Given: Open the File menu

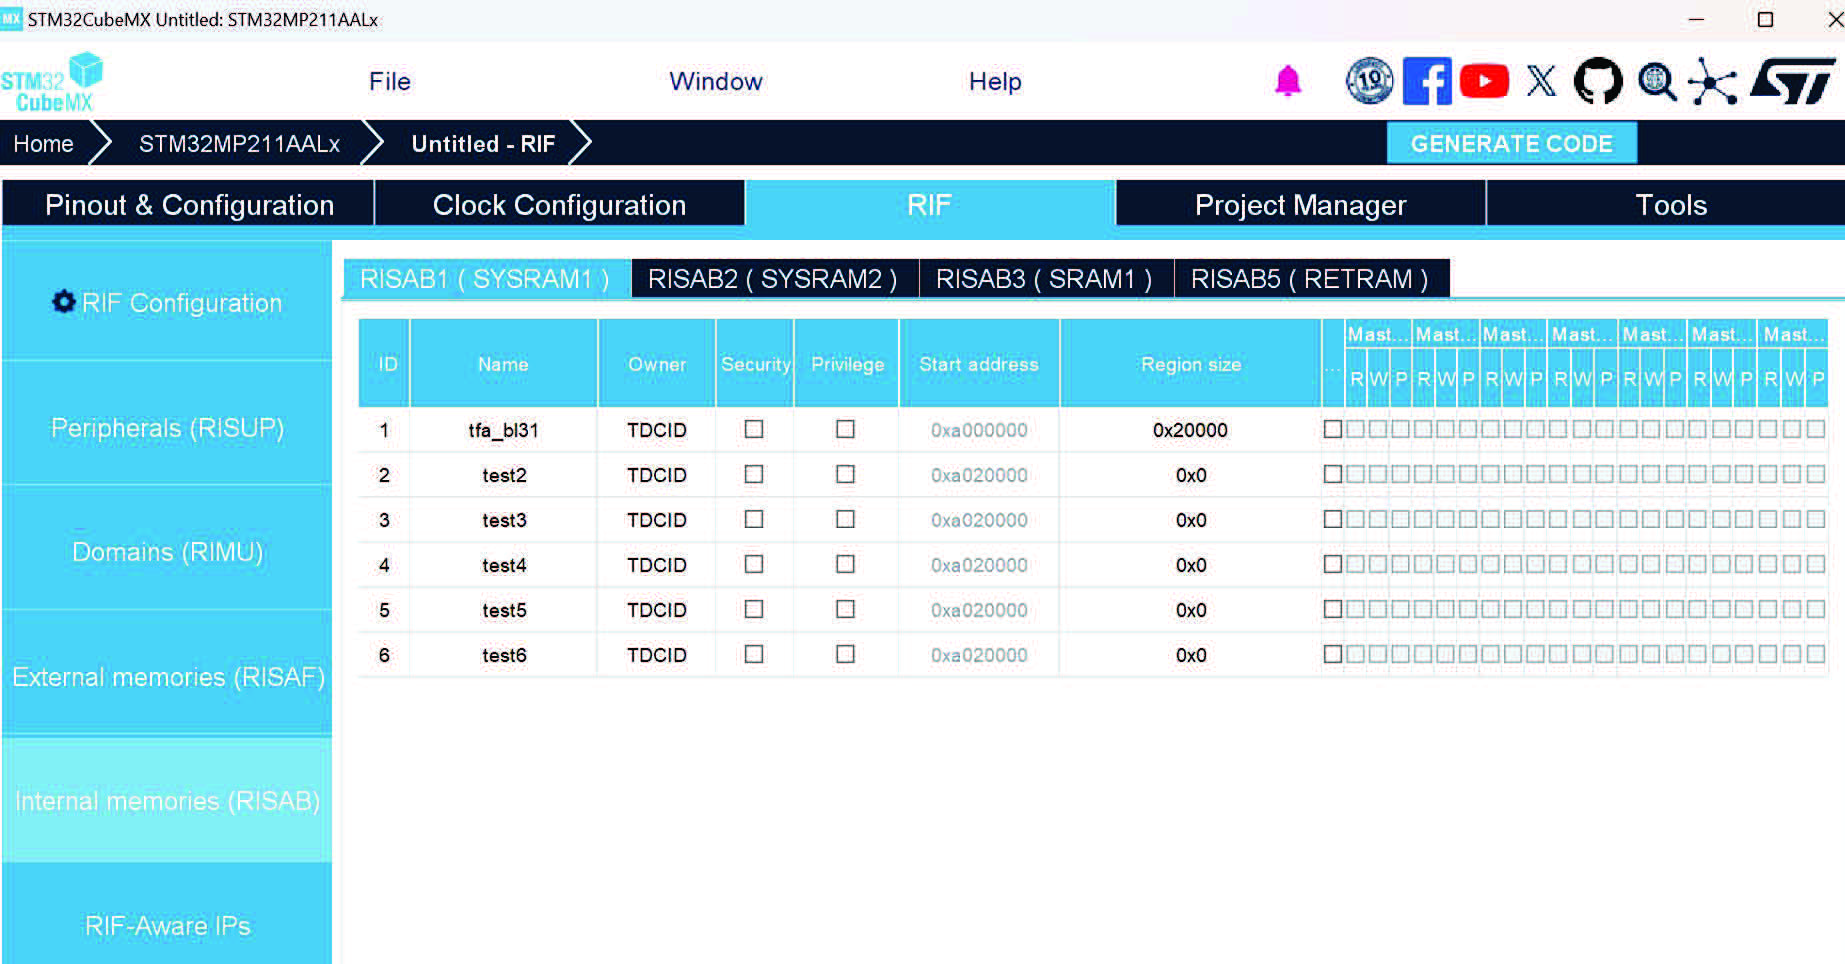Looking at the screenshot, I should (390, 82).
